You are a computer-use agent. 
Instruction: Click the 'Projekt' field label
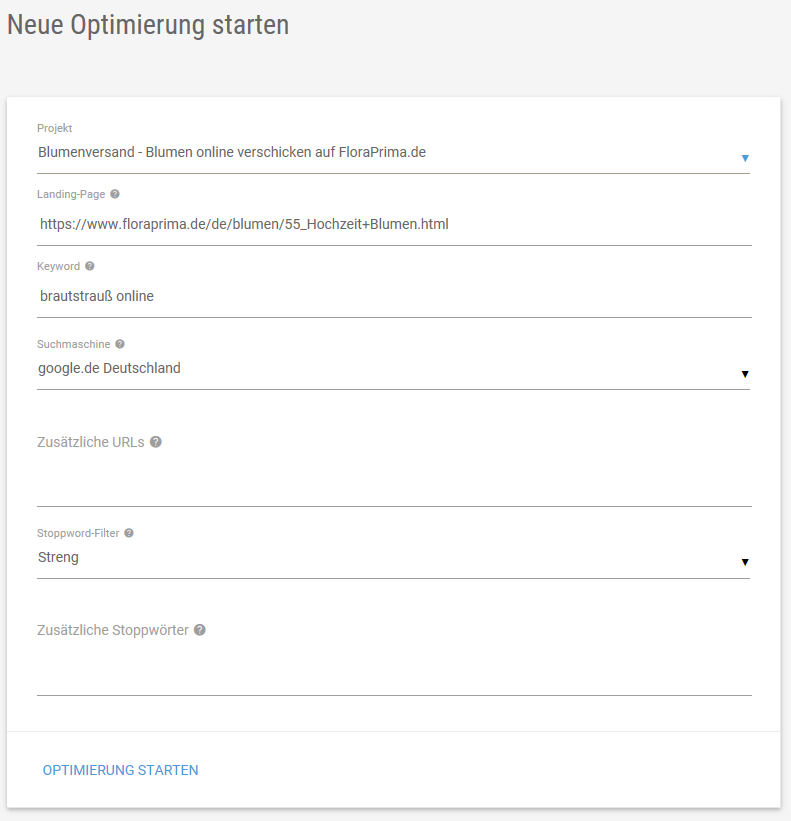coord(54,128)
